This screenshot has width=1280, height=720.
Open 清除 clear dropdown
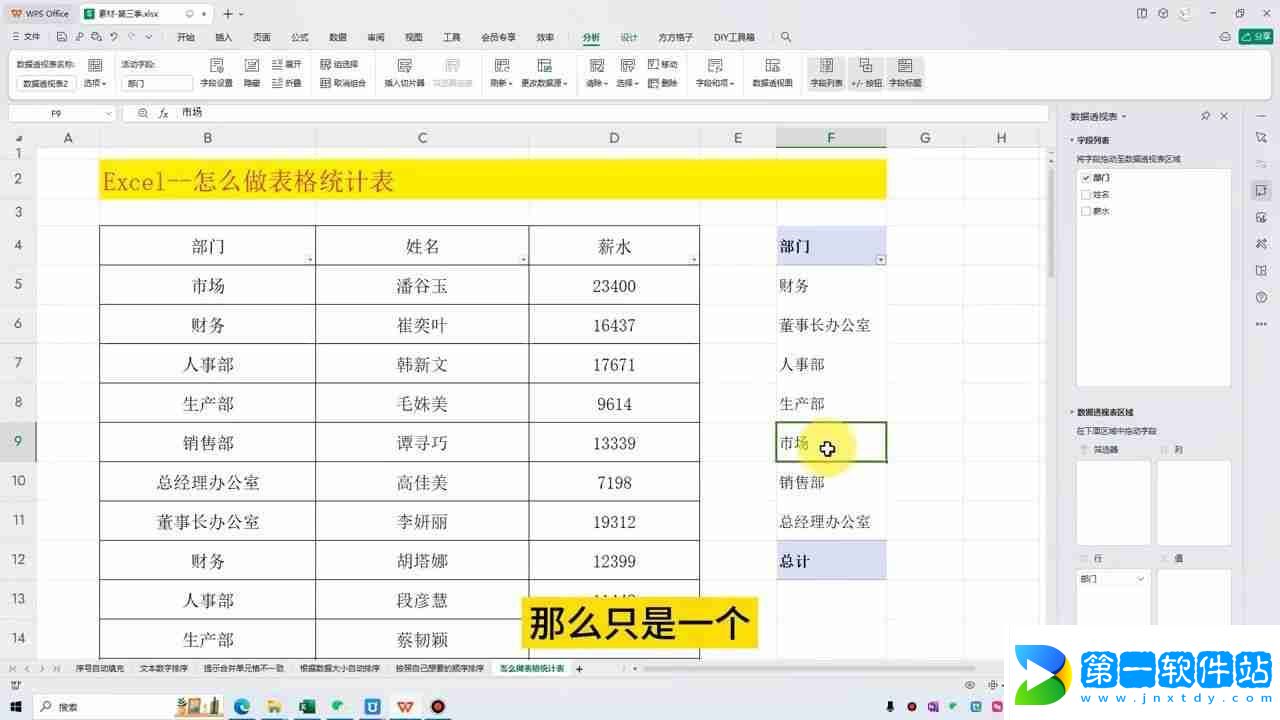click(597, 83)
